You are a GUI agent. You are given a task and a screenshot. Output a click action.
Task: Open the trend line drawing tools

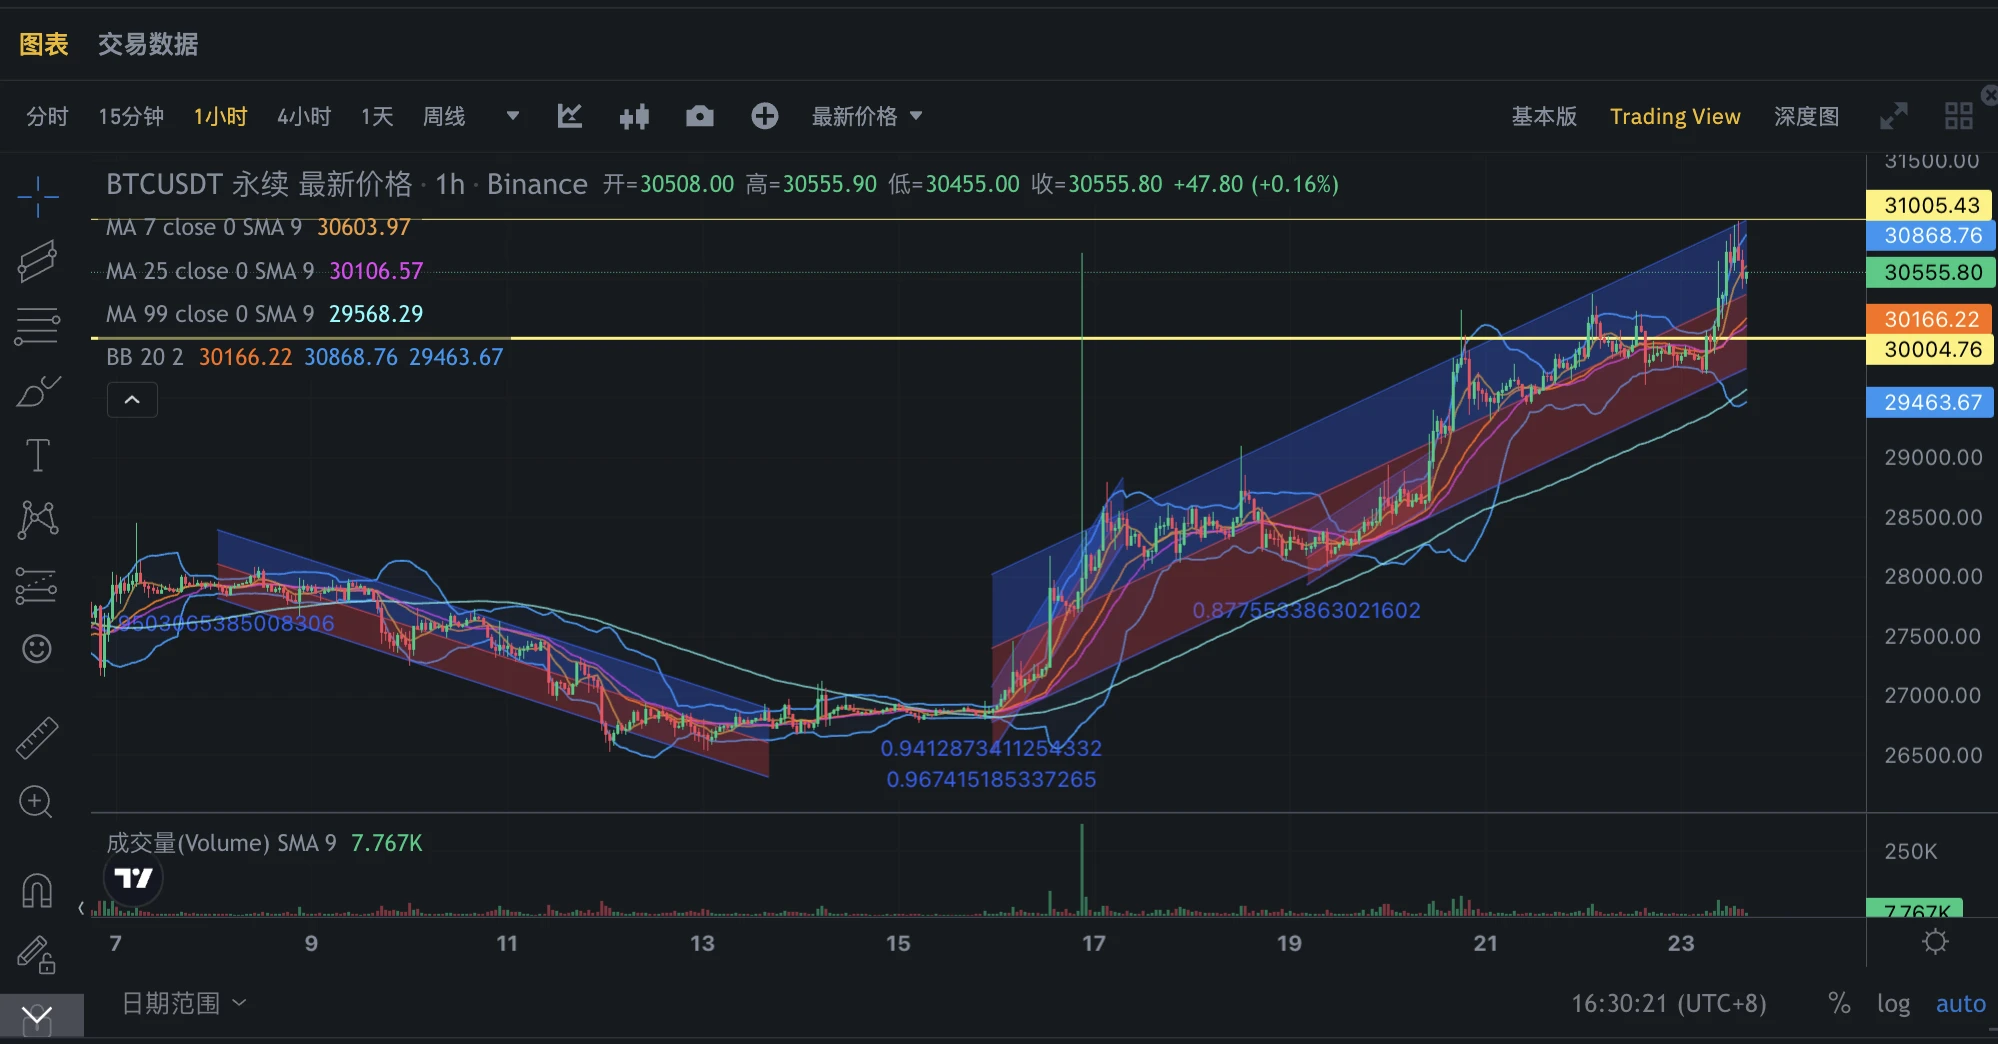37,262
